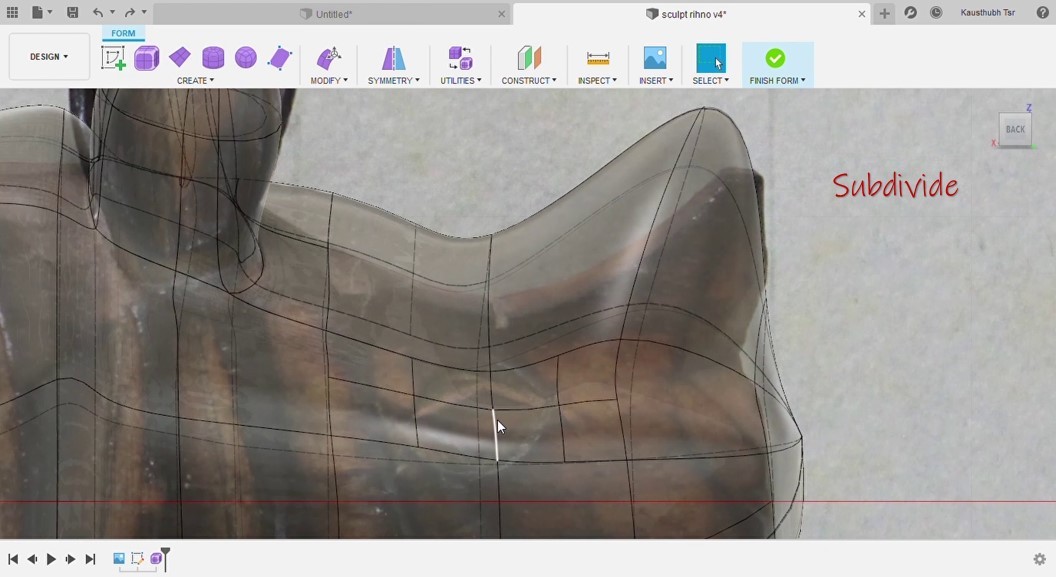Select the Create Cylinder form tool

213,58
